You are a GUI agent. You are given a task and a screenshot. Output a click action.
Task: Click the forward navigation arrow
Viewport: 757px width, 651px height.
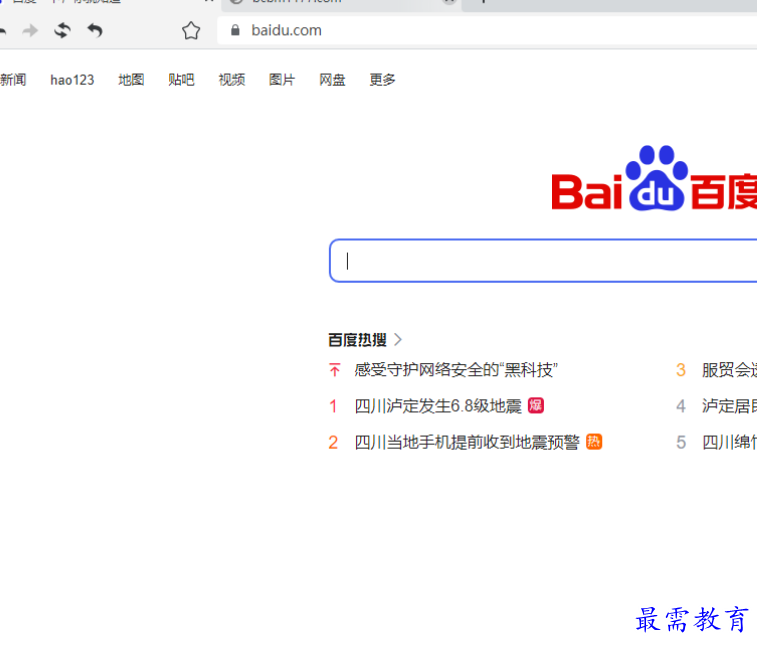tap(30, 31)
